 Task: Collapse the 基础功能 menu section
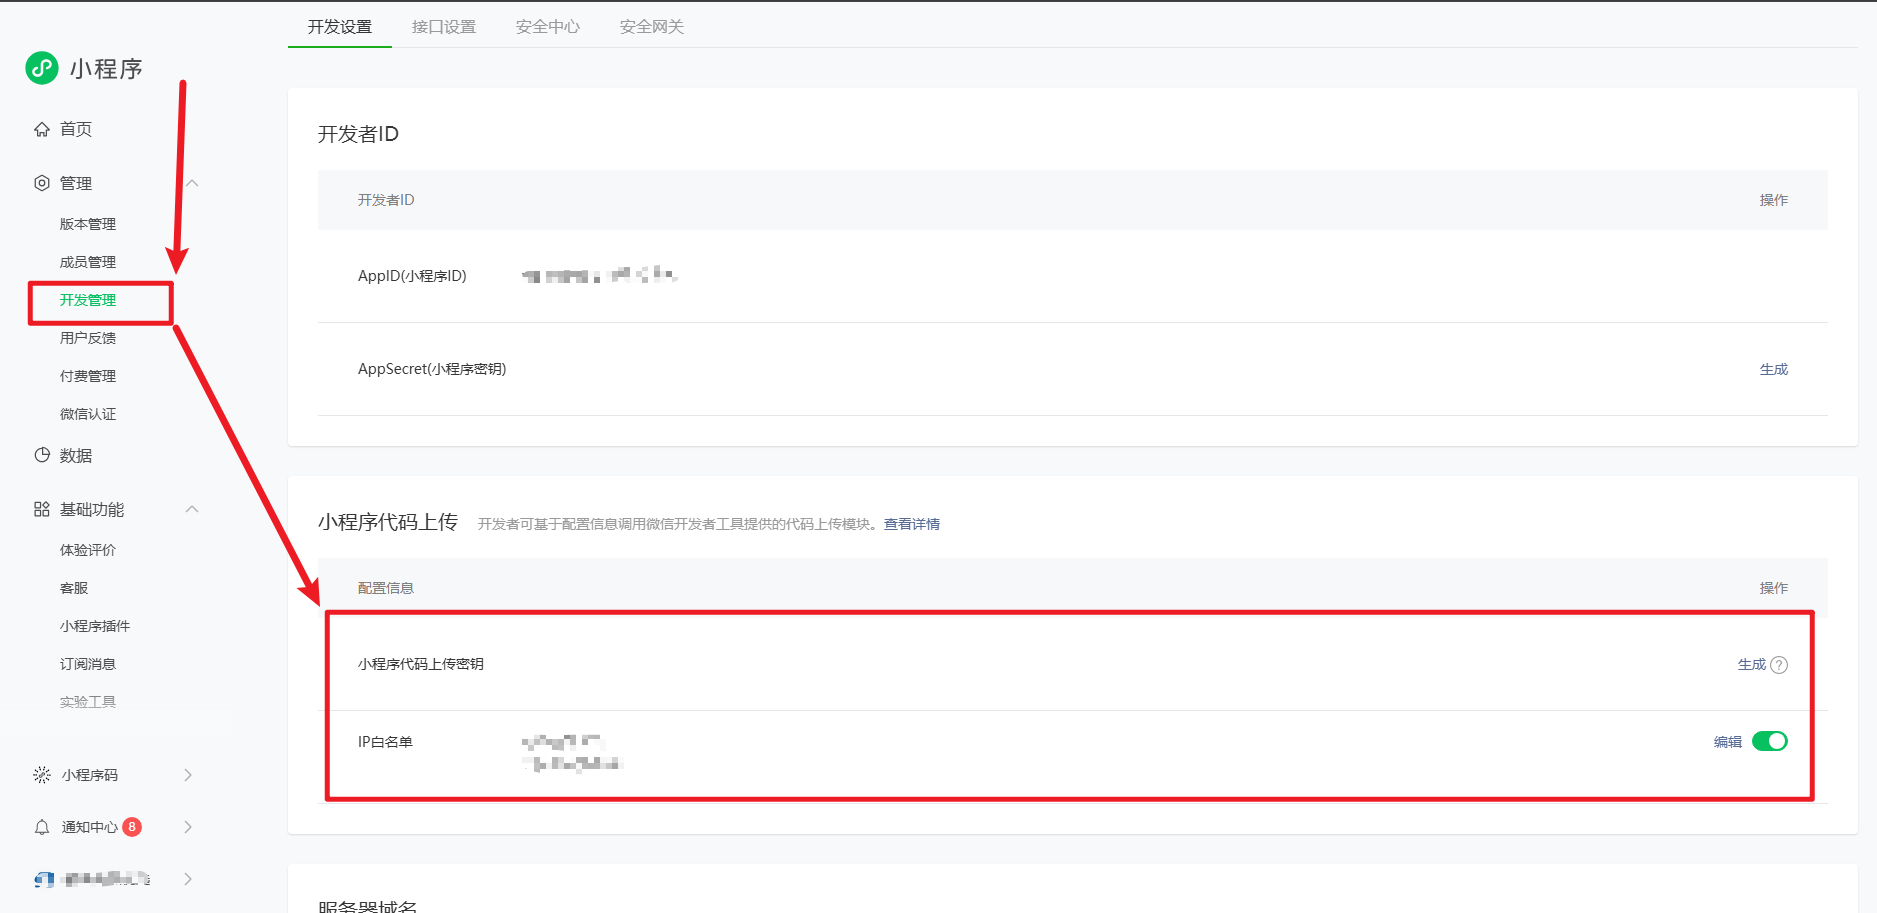(192, 509)
